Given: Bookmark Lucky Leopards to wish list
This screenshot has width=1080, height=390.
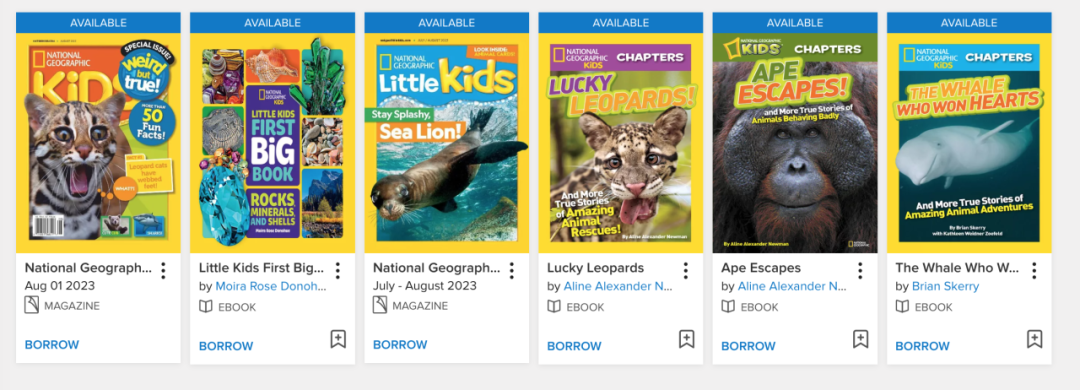Looking at the screenshot, I should click(686, 339).
